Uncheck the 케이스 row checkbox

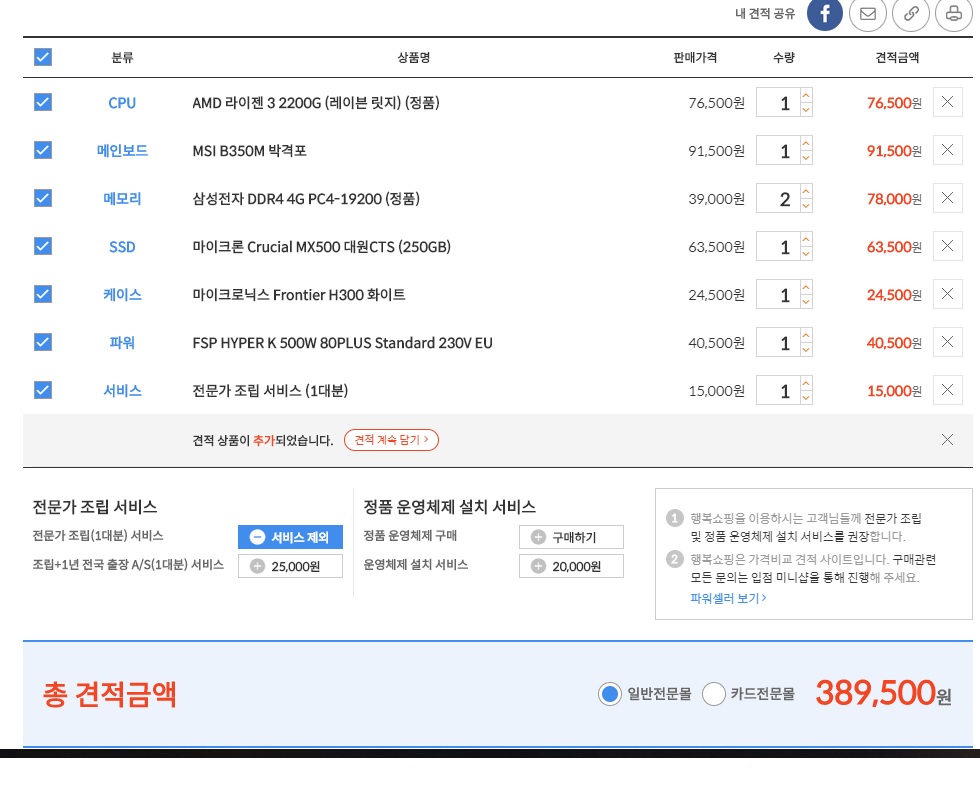point(43,294)
